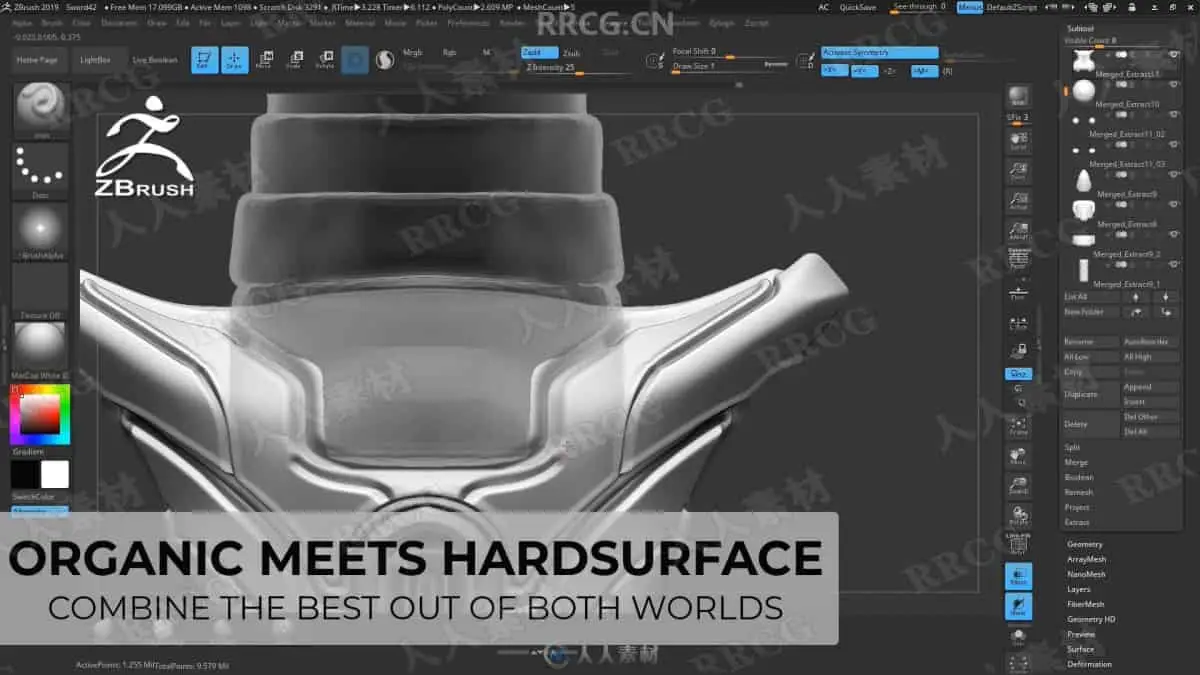Click the Local transform icon

tap(1018, 321)
